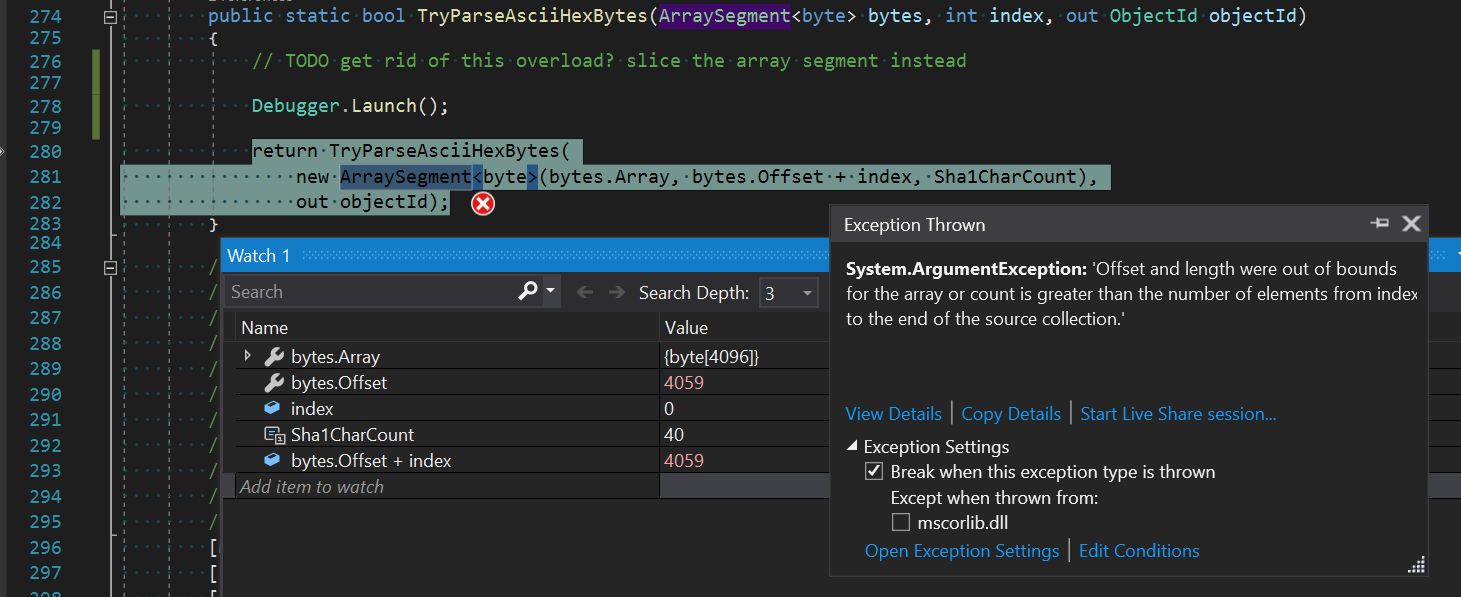This screenshot has height=597, width=1461.
Task: Select the Watch 1 tab
Action: pos(259,255)
